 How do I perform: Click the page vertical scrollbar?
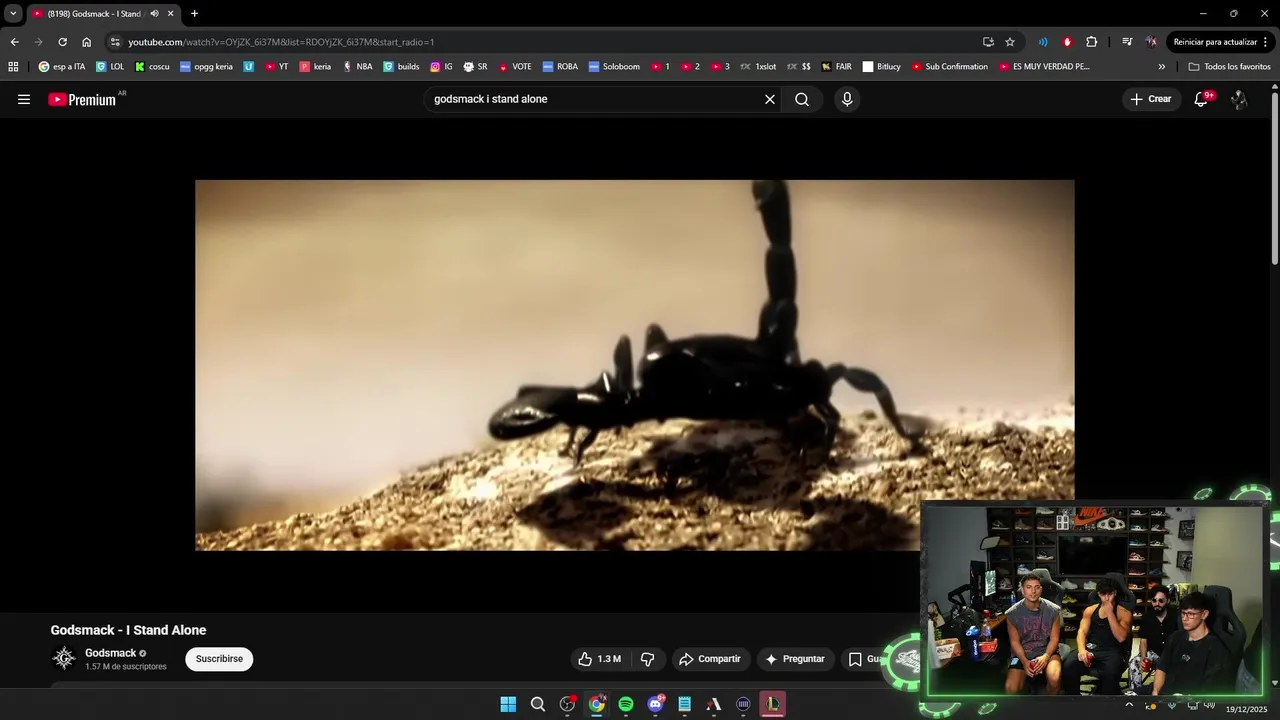1274,177
